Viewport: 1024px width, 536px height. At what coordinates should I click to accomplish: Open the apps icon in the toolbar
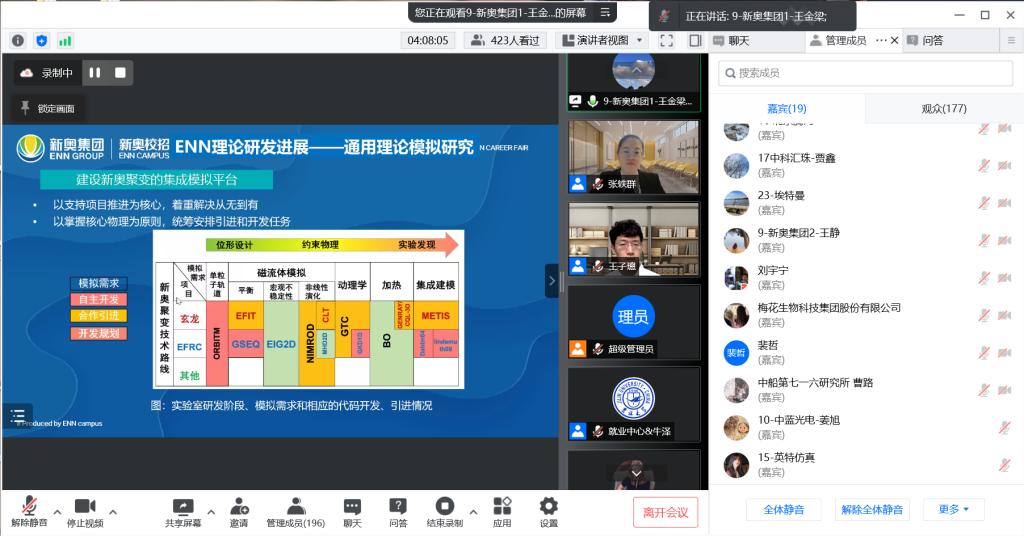[502, 510]
